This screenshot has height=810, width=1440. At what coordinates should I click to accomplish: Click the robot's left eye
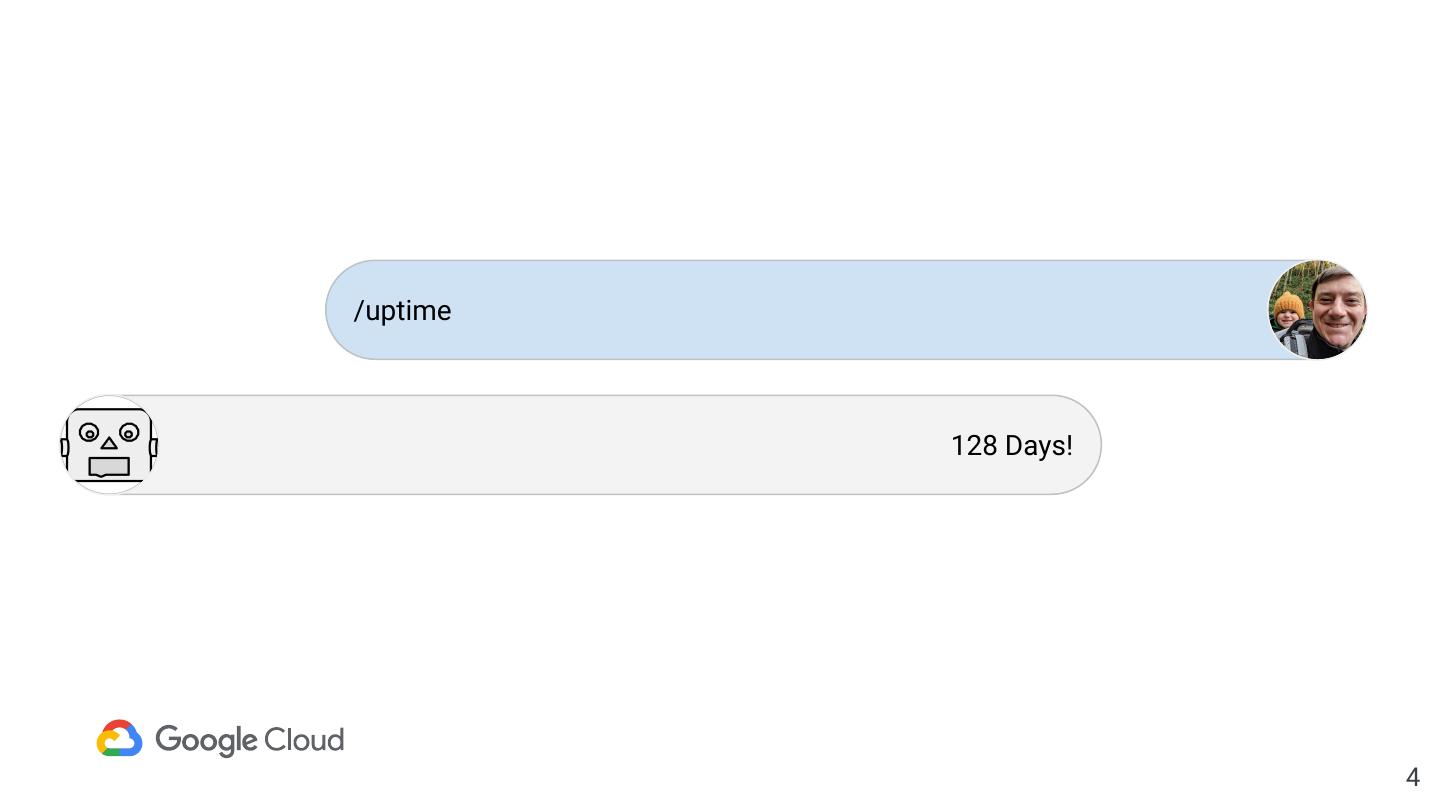coord(89,433)
